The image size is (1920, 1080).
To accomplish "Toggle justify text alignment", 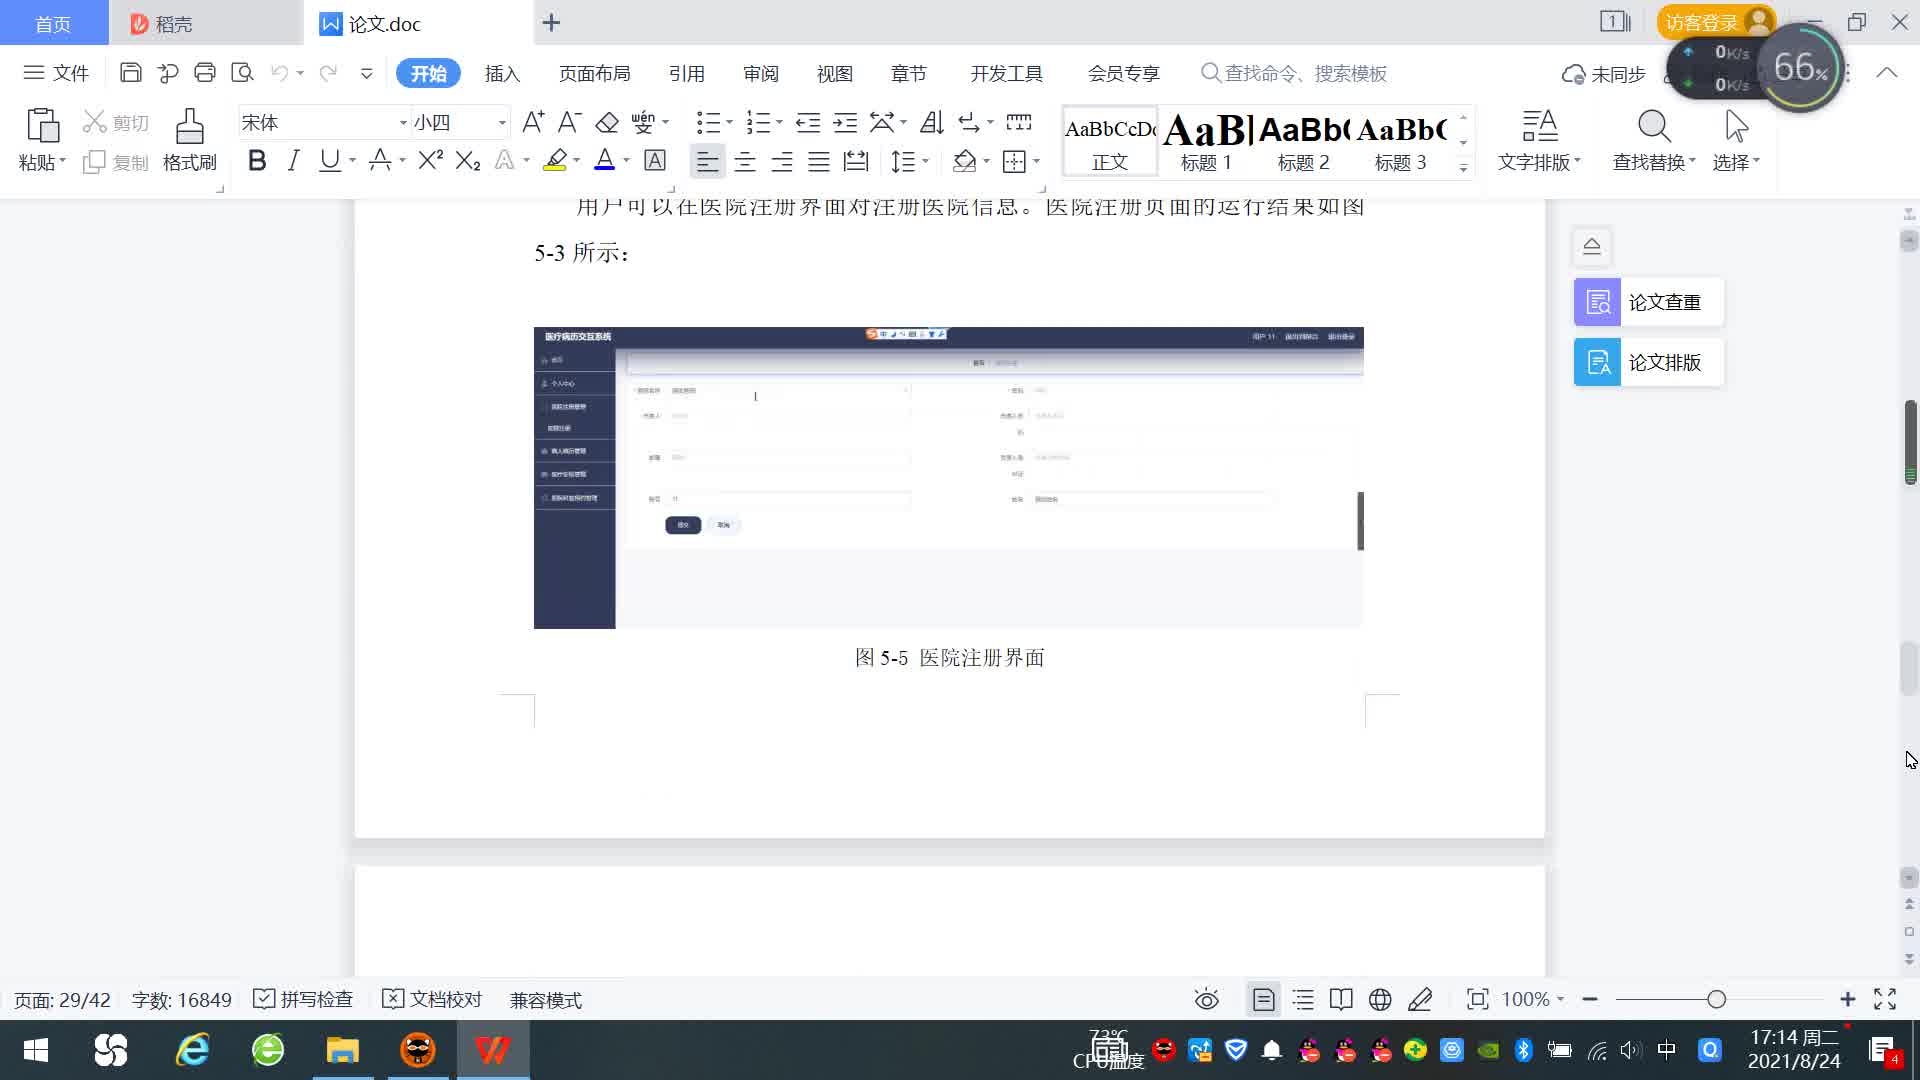I will 819,161.
